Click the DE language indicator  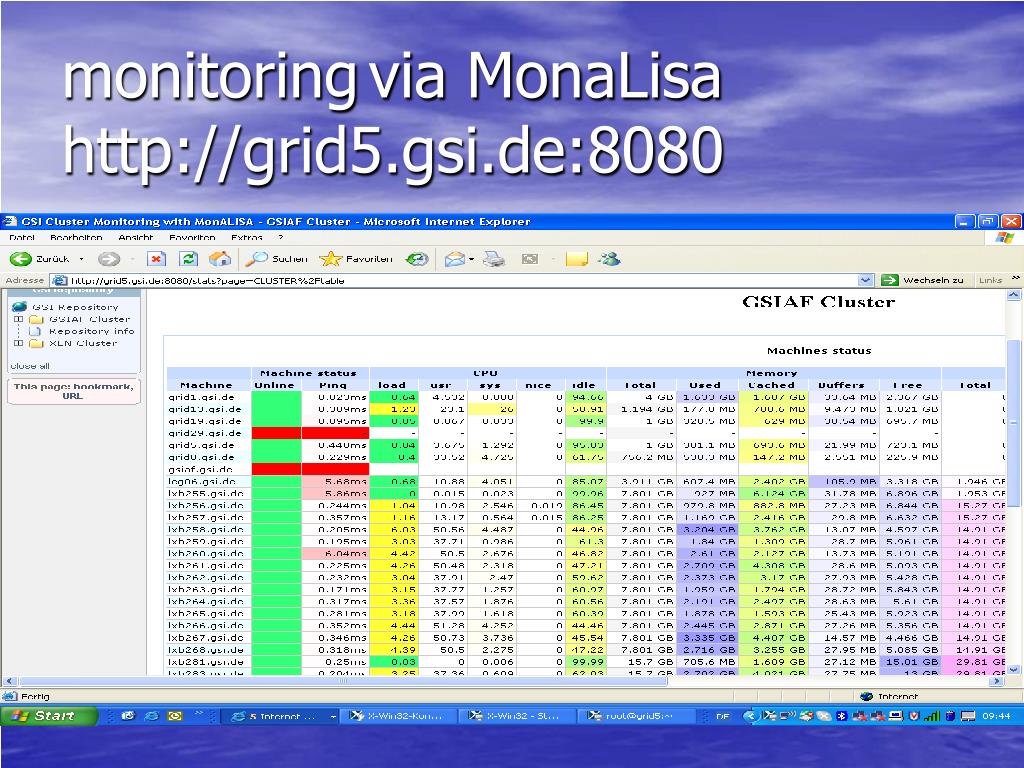click(x=722, y=716)
